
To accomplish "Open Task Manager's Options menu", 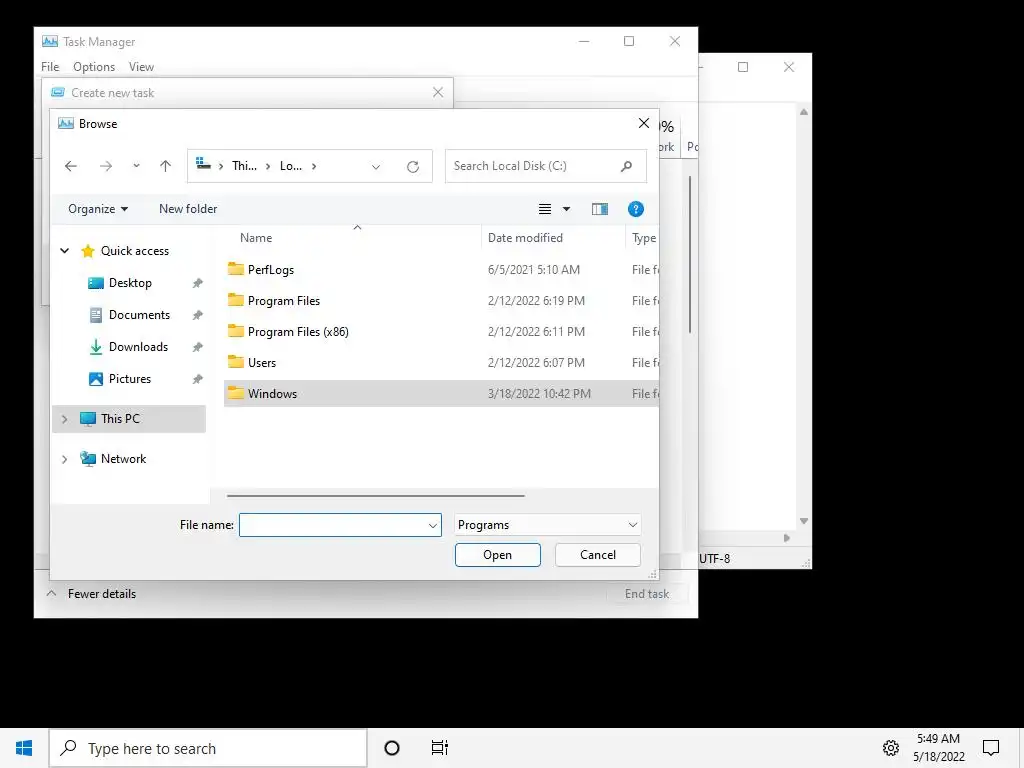I will click(94, 67).
